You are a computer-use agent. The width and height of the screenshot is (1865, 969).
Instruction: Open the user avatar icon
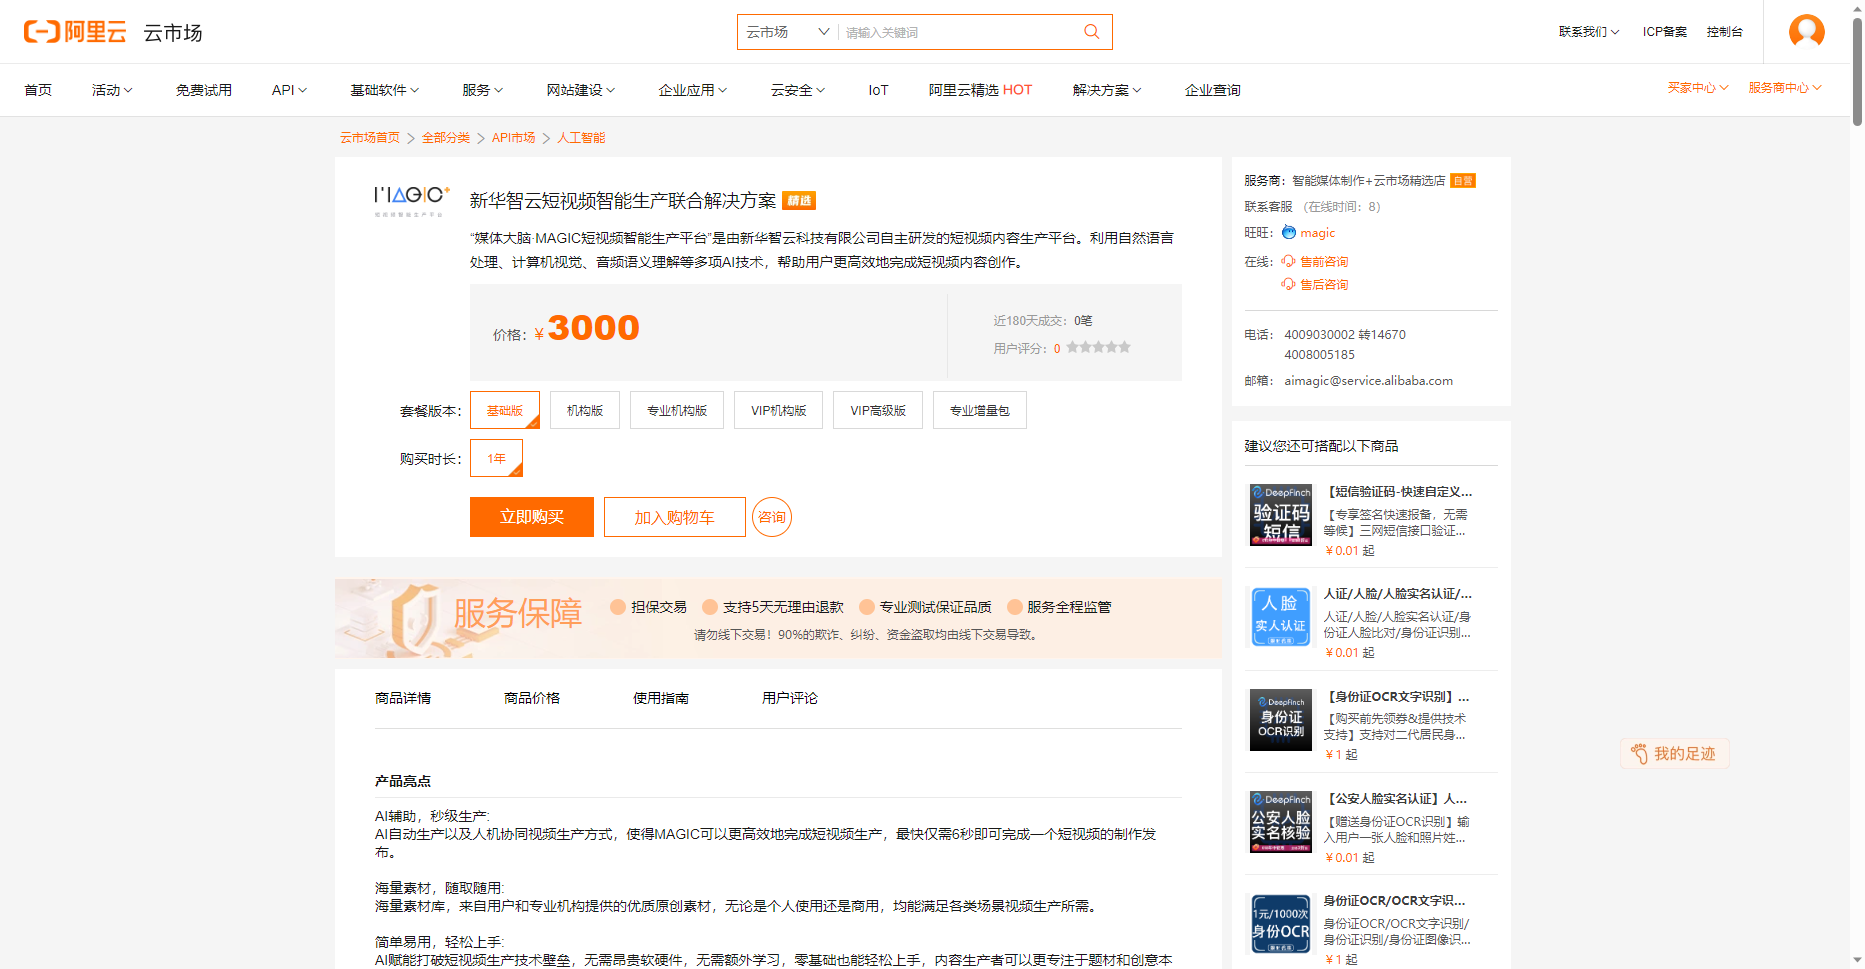[x=1807, y=32]
